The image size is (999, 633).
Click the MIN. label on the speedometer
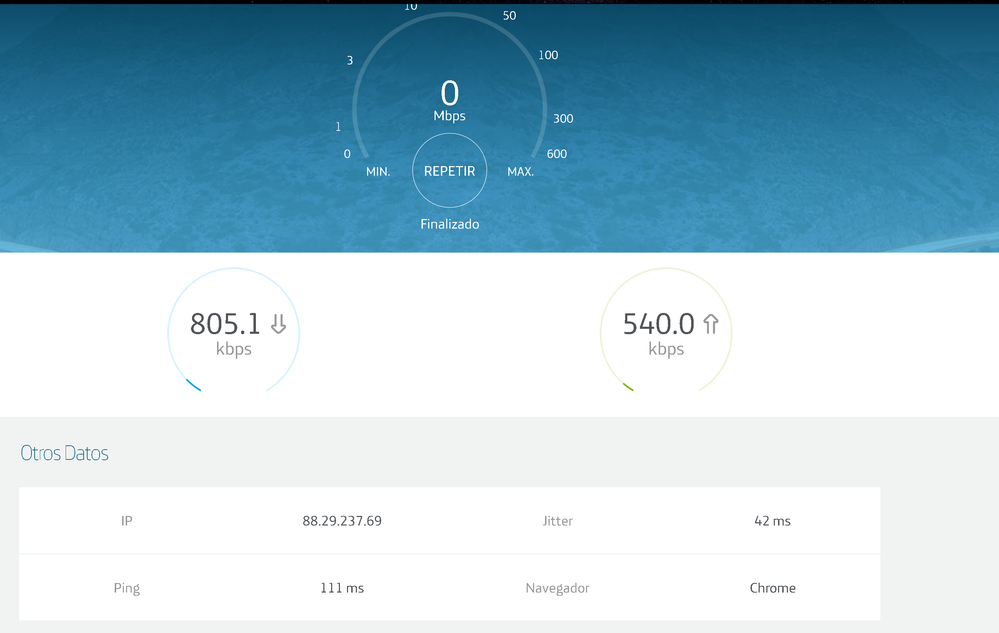pyautogui.click(x=378, y=172)
